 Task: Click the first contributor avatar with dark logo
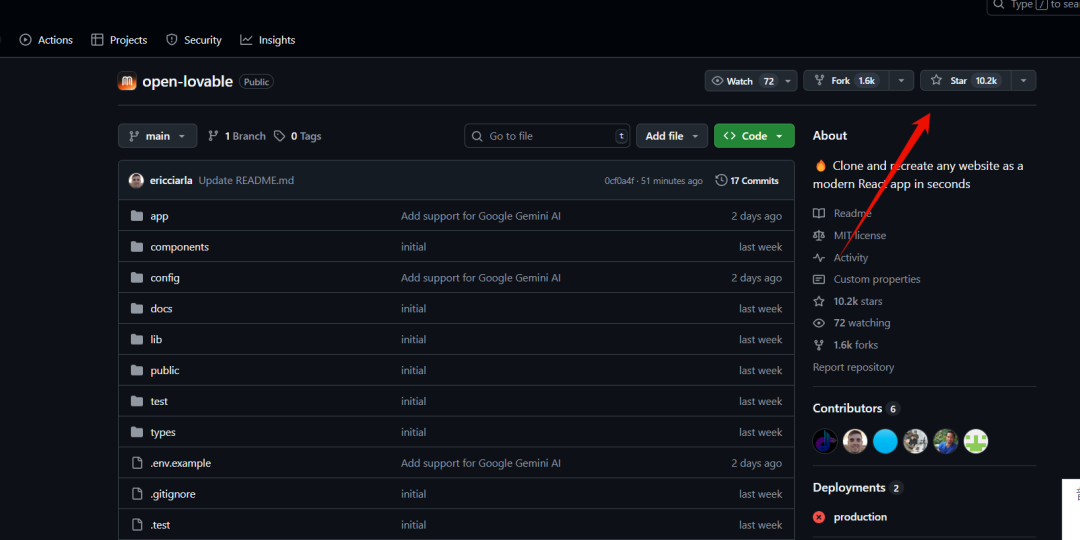[x=824, y=441]
